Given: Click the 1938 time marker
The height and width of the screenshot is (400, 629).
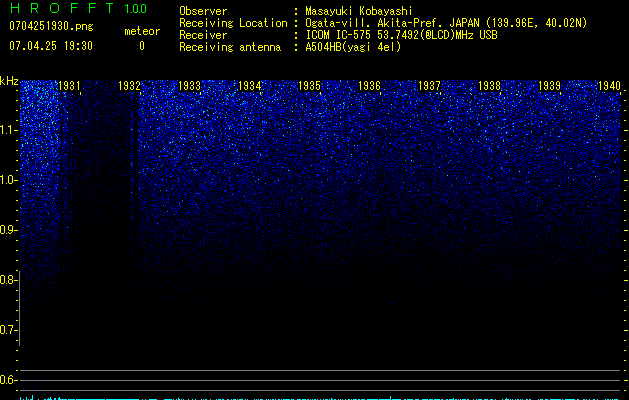Looking at the screenshot, I should pos(489,86).
